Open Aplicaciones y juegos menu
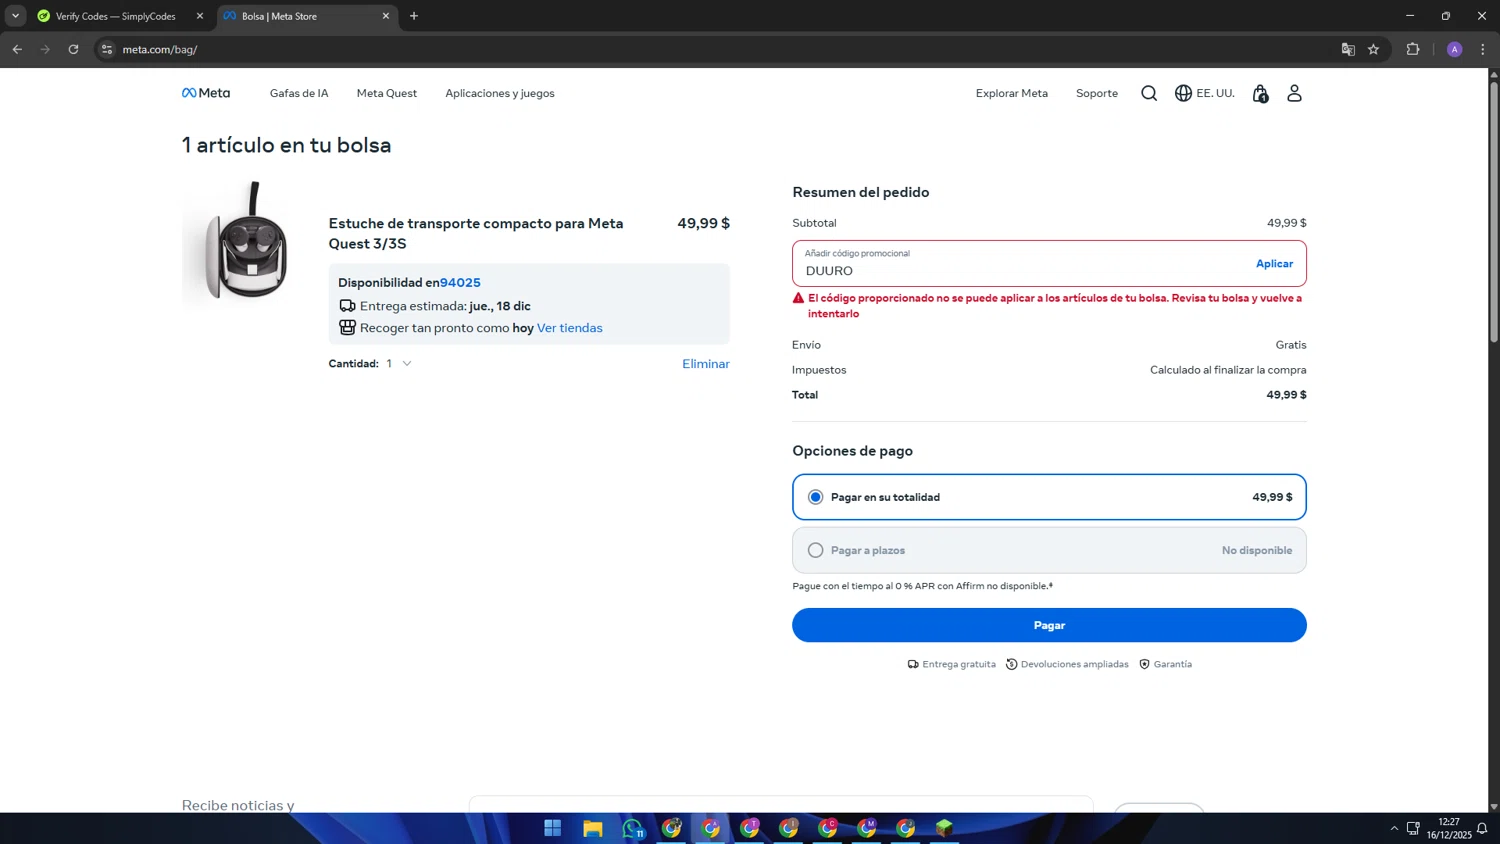Viewport: 1500px width, 844px height. tap(500, 93)
